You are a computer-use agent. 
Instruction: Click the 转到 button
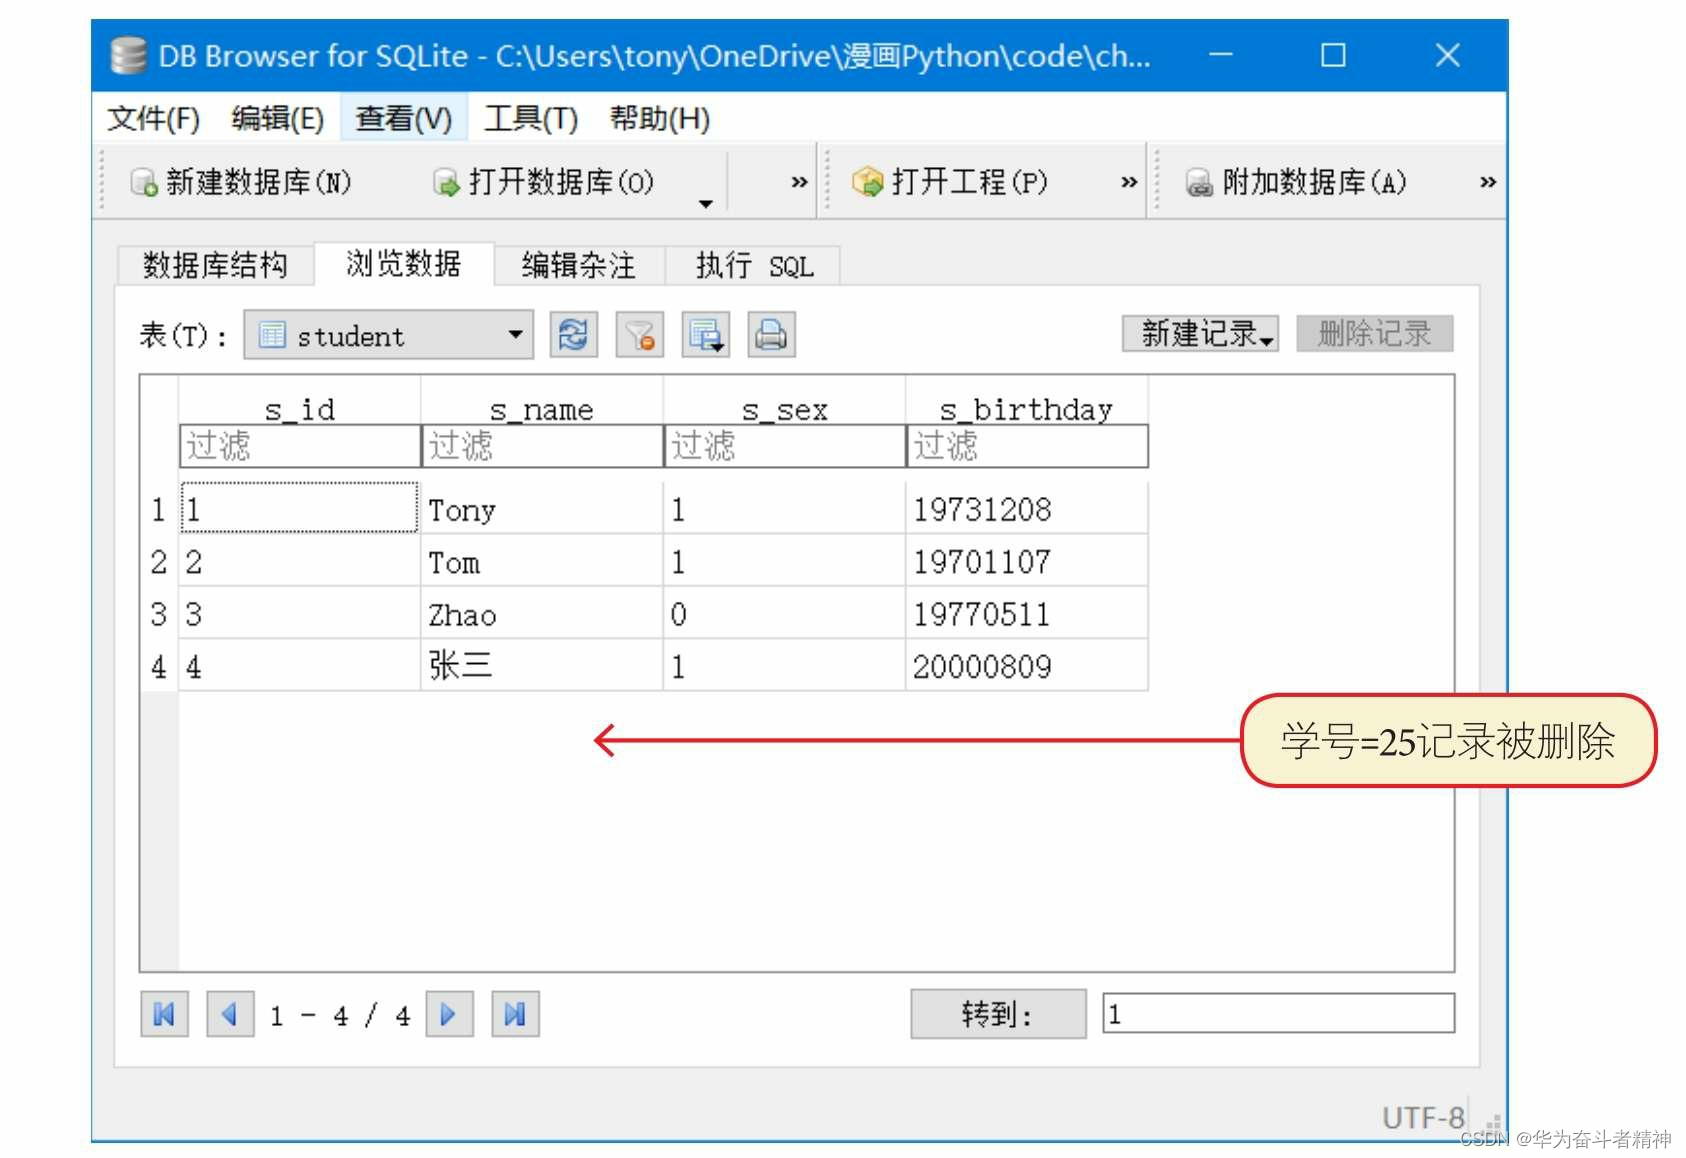(x=998, y=1014)
